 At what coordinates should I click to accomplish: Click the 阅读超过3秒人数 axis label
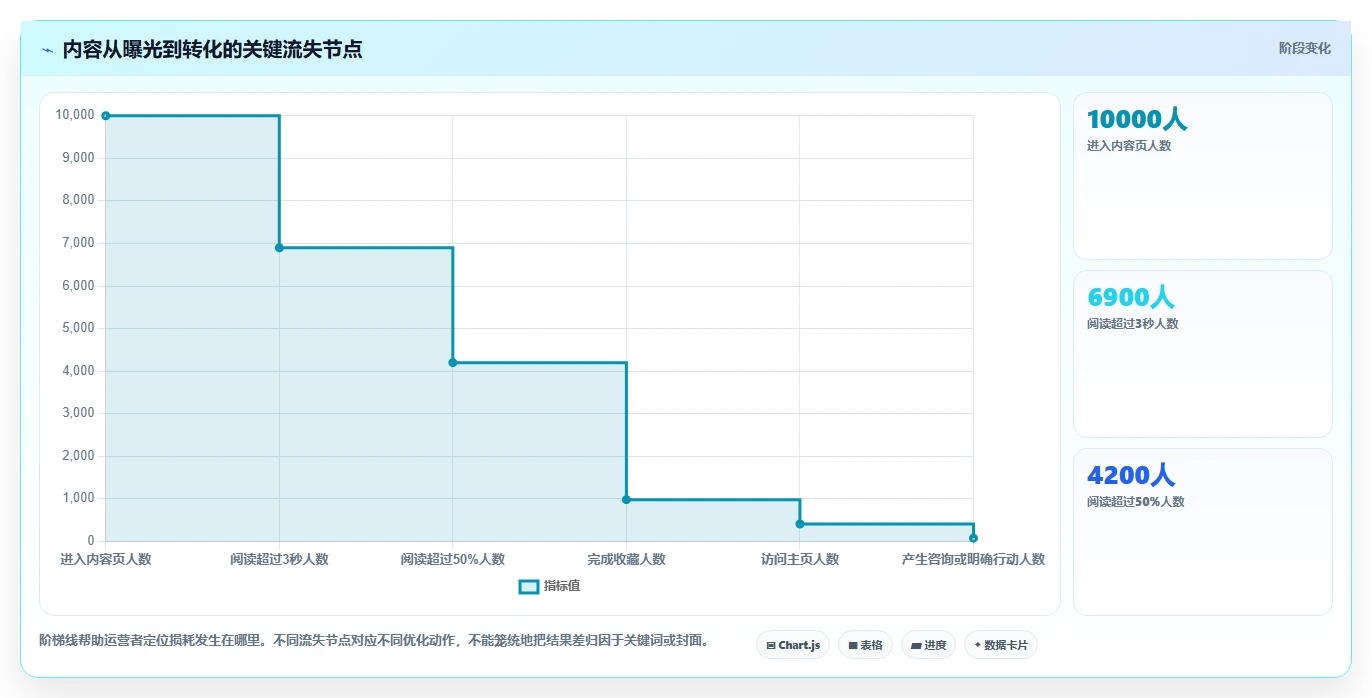(x=279, y=559)
